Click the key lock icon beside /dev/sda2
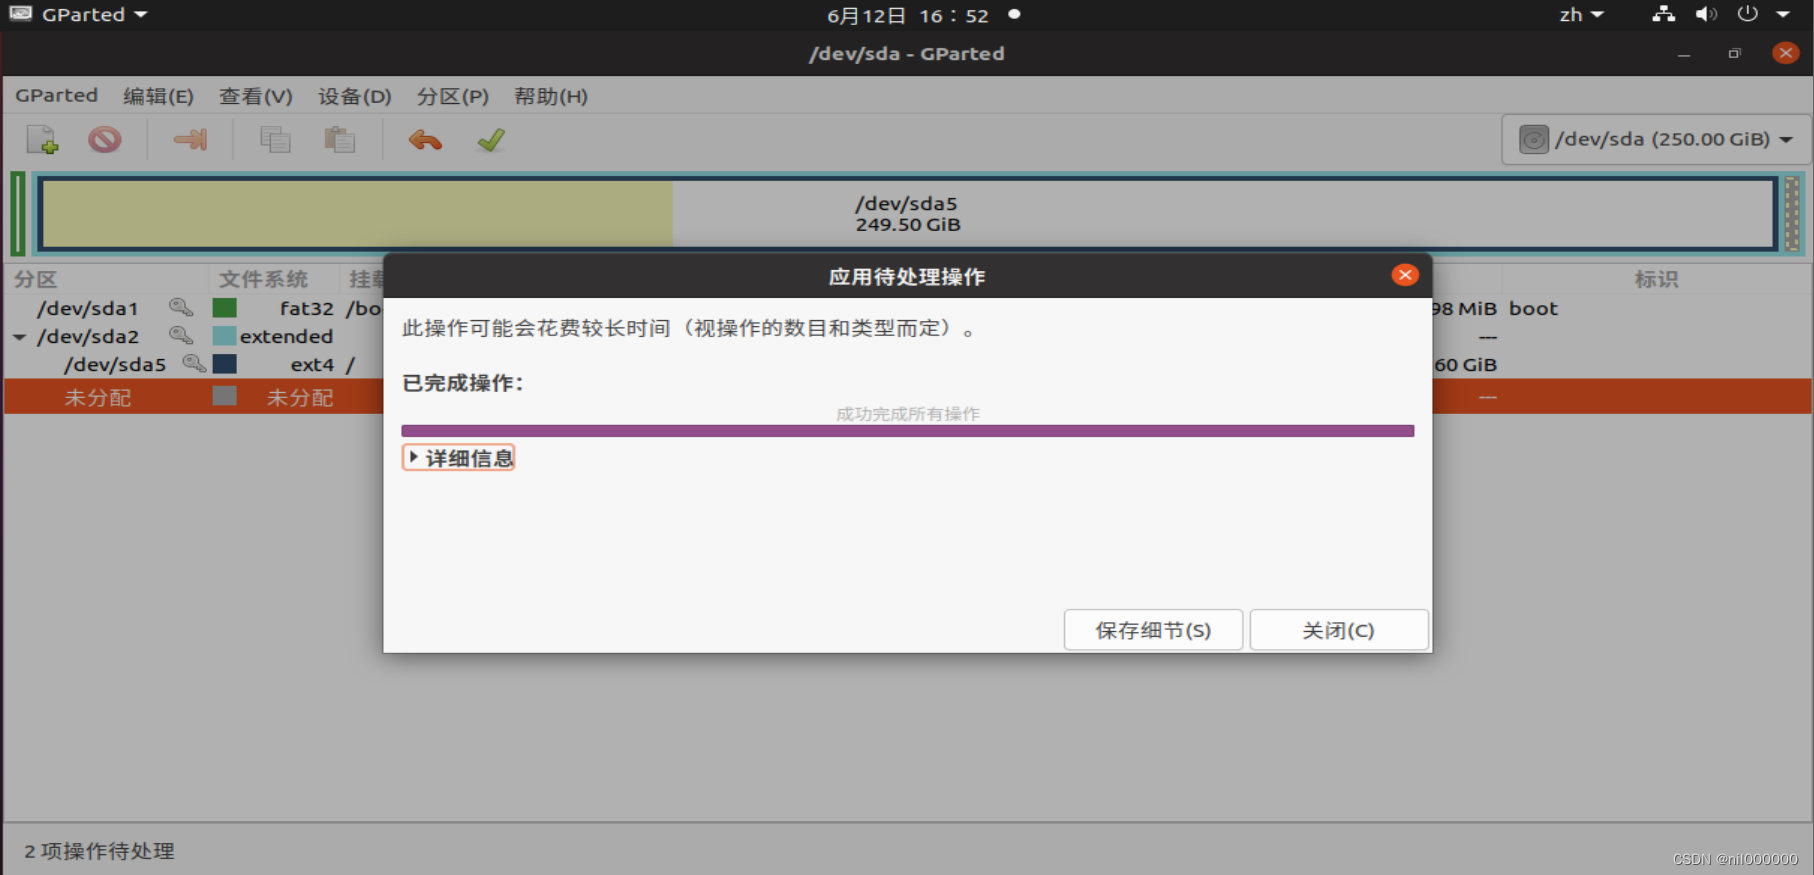 181,336
